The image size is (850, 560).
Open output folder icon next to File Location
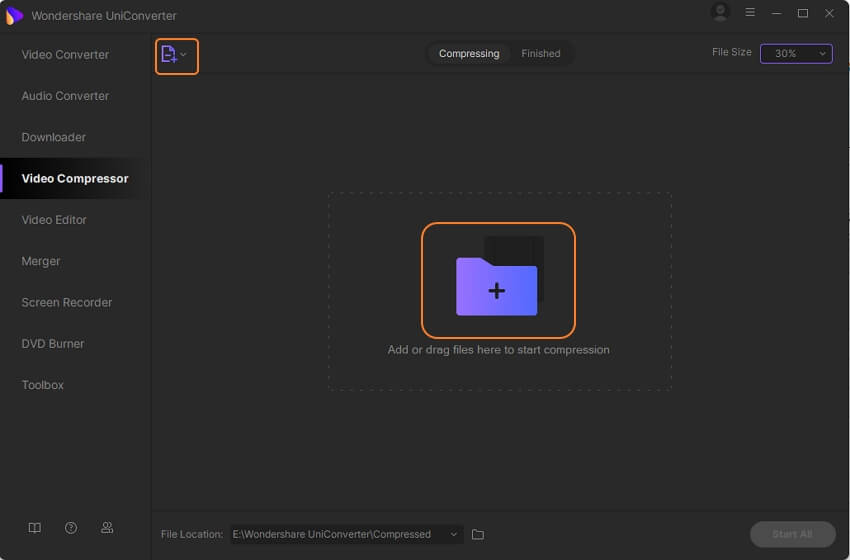[x=478, y=535]
